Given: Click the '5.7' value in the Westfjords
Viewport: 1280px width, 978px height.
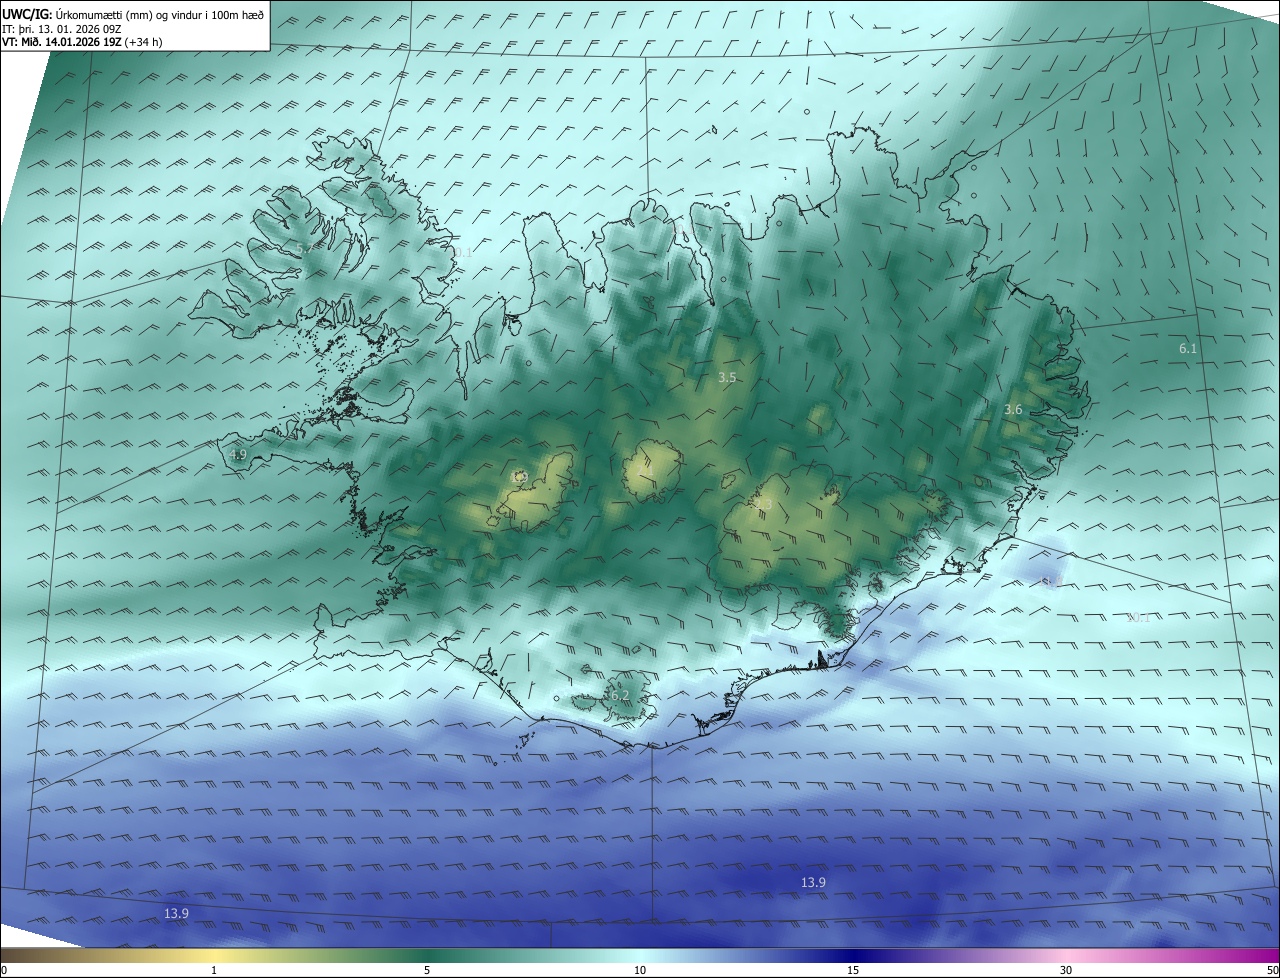Looking at the screenshot, I should 303,248.
